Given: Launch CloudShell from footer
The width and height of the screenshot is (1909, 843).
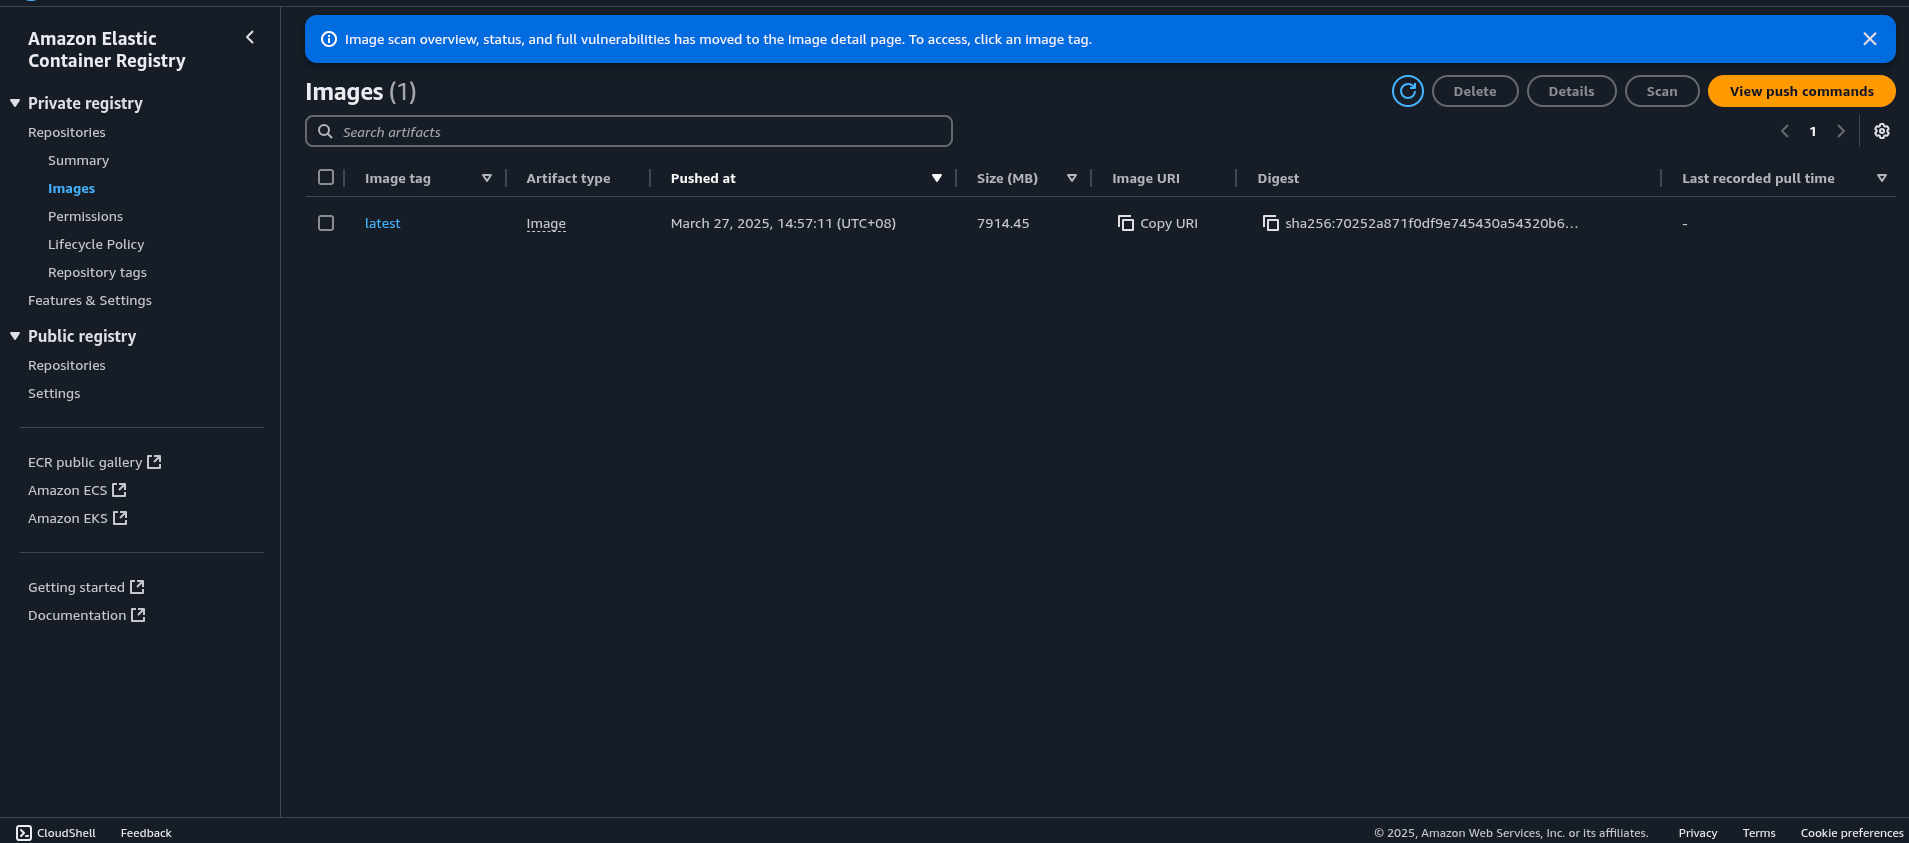Looking at the screenshot, I should point(56,833).
